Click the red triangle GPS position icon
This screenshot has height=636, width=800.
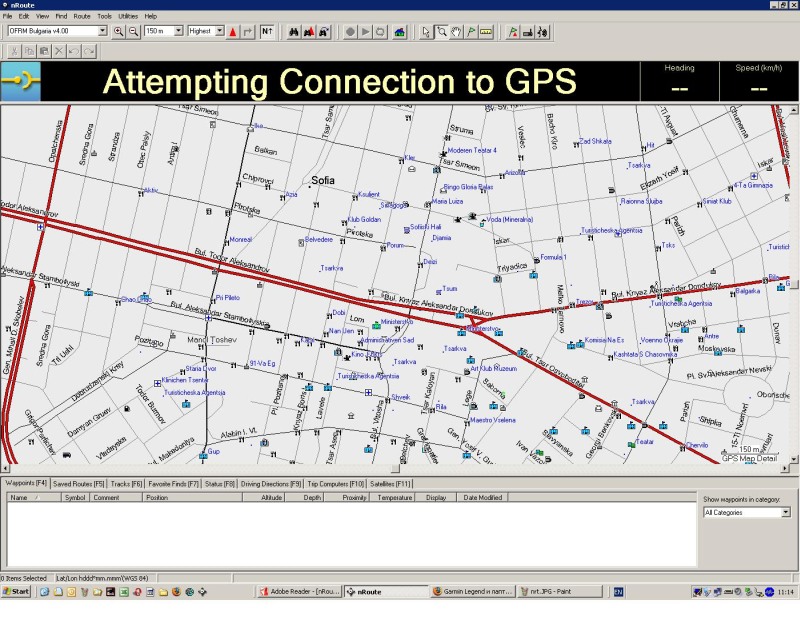pos(233,32)
